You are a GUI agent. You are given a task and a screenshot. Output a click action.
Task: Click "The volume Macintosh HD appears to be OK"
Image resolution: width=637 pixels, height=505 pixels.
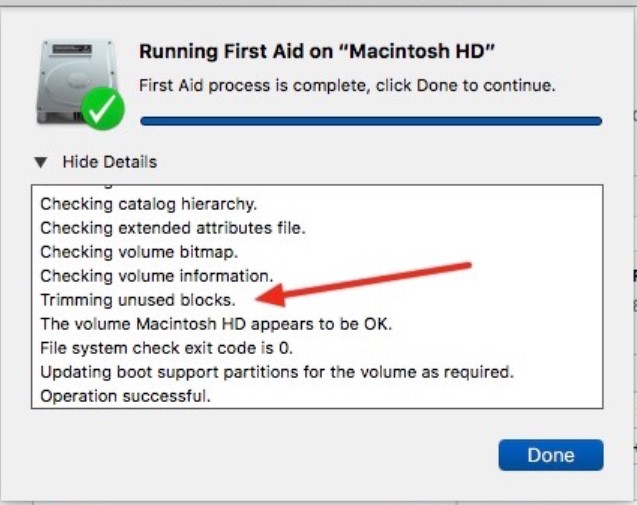(x=216, y=324)
